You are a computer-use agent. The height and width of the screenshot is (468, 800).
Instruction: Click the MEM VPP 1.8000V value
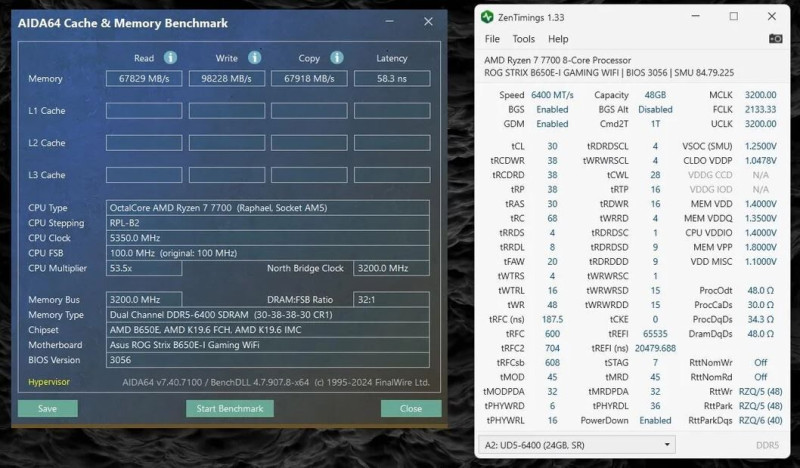pyautogui.click(x=760, y=247)
